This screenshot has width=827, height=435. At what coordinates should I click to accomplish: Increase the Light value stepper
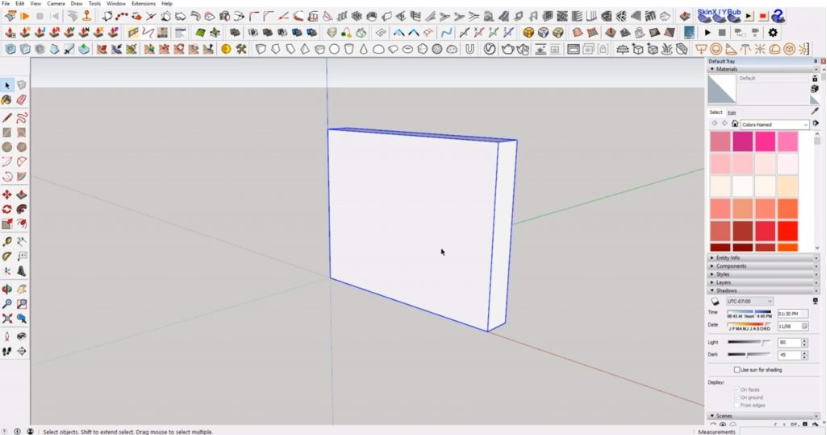[804, 341]
